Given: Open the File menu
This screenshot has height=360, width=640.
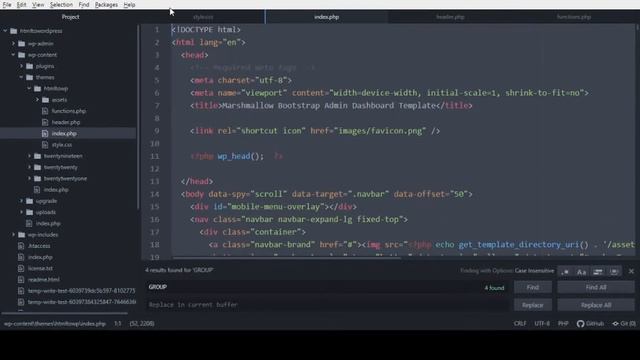Looking at the screenshot, I should 7,5.
